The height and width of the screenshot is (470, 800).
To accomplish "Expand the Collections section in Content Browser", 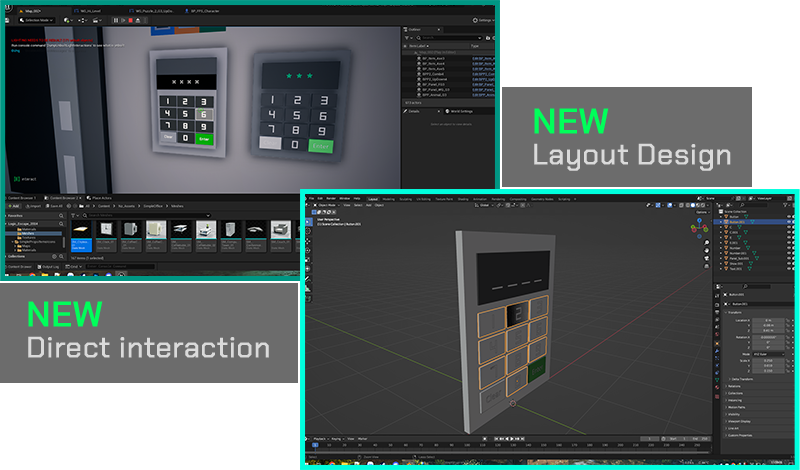I will coord(17,256).
